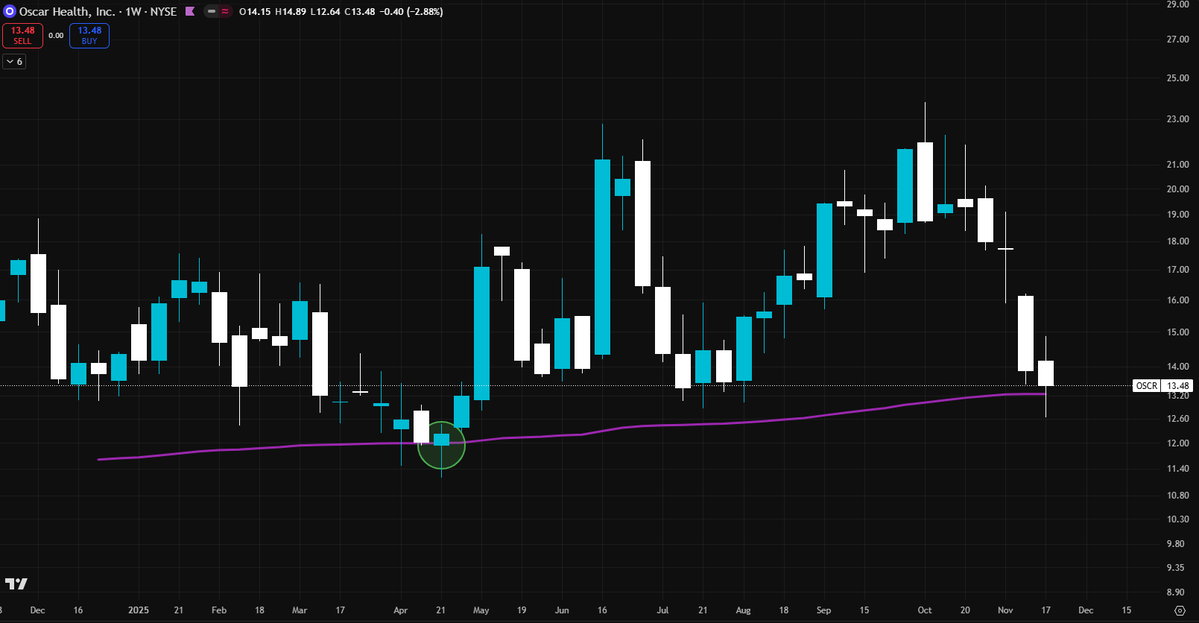Click the 13.48 last price tag on the price axis
1199x623 pixels.
click(x=1178, y=385)
